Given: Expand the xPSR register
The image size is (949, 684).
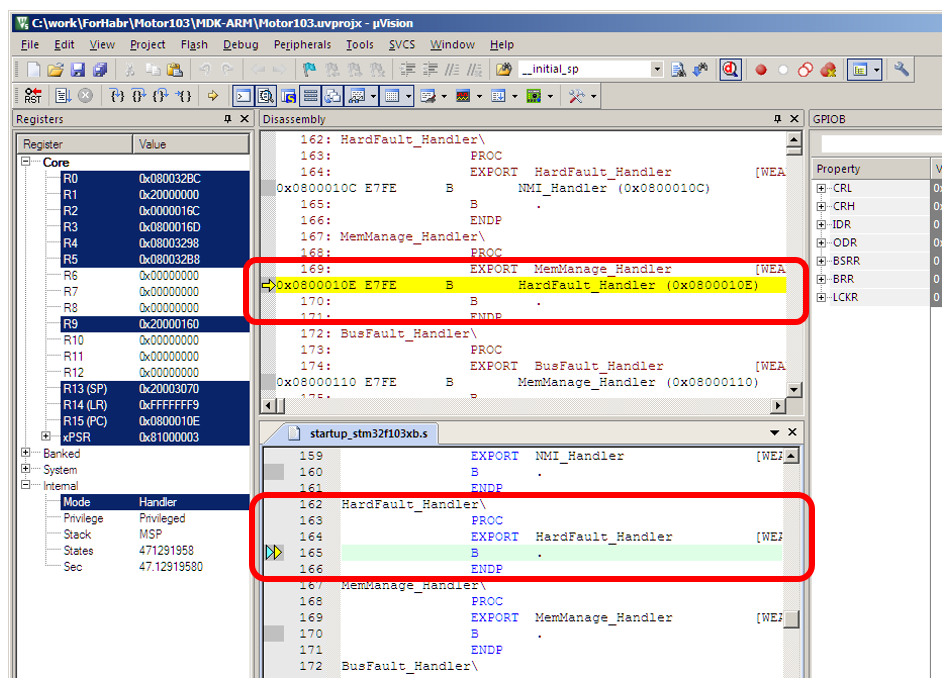Looking at the screenshot, I should 45,436.
